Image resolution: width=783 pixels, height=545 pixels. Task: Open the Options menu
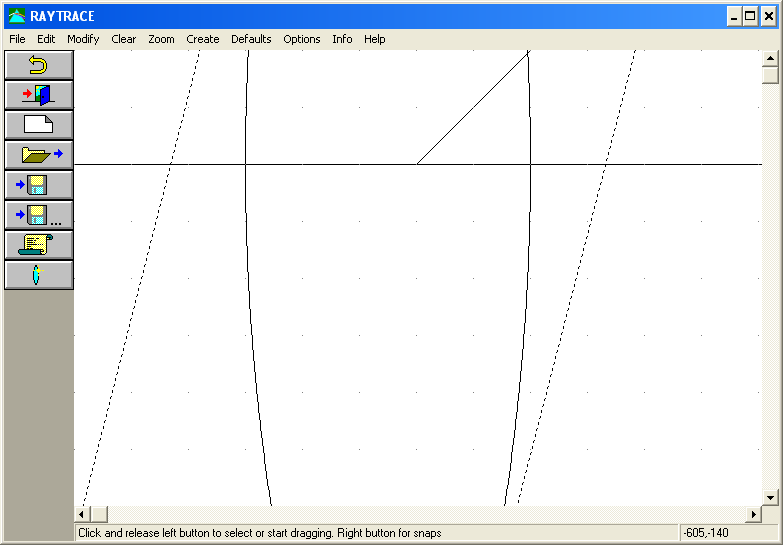(302, 39)
